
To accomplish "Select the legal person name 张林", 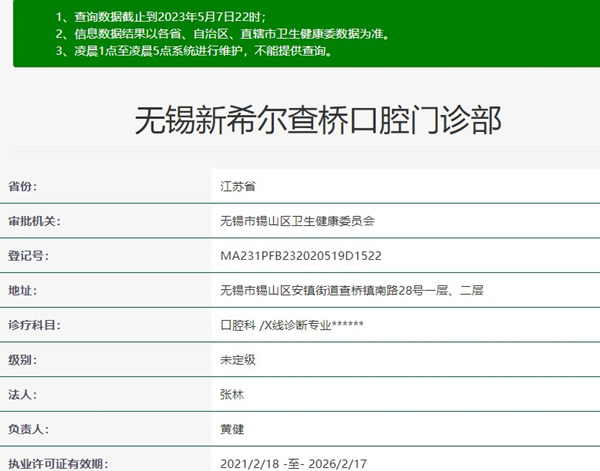I will click(x=232, y=394).
